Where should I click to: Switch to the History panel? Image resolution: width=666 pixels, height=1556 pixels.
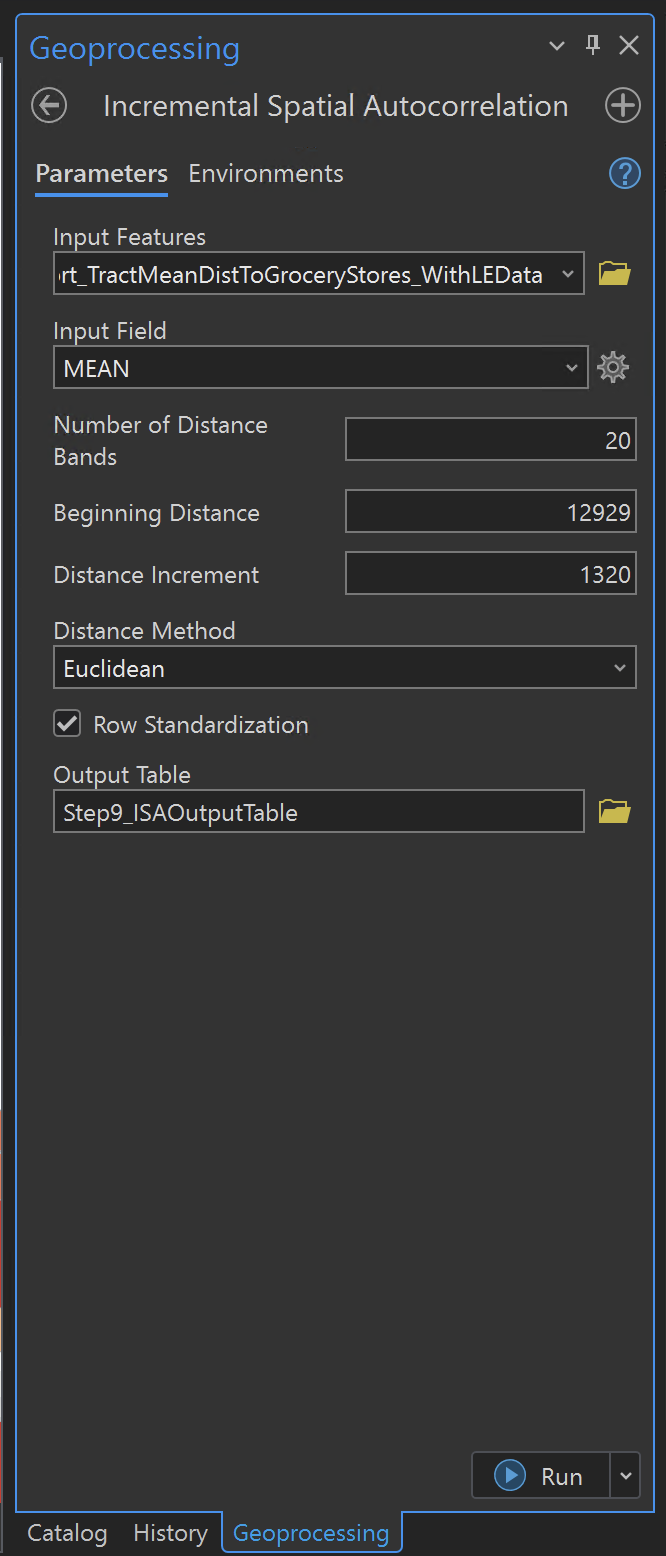[170, 1533]
